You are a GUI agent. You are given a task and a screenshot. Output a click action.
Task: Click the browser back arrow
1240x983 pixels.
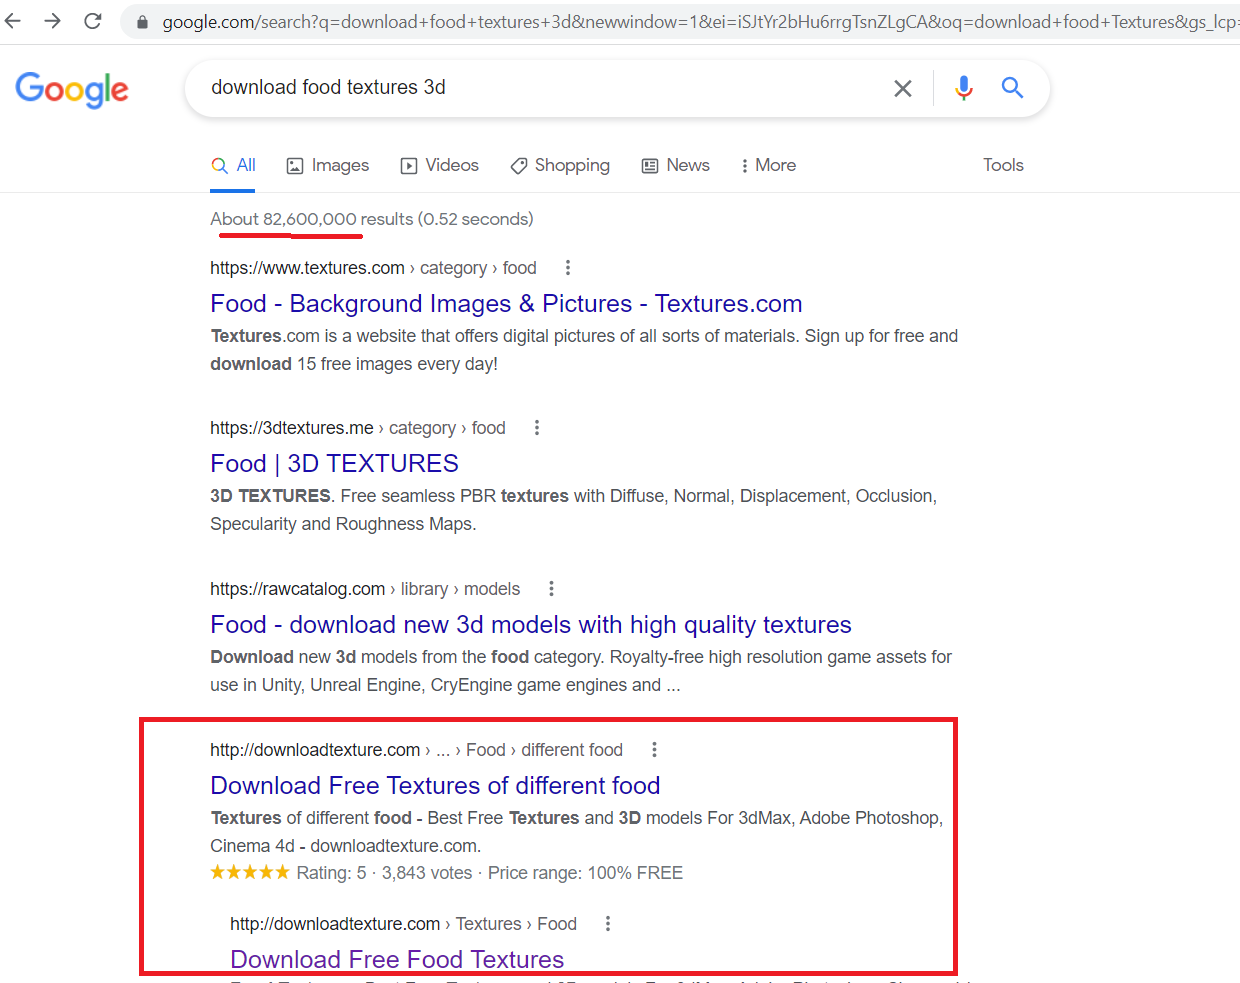pos(13,21)
